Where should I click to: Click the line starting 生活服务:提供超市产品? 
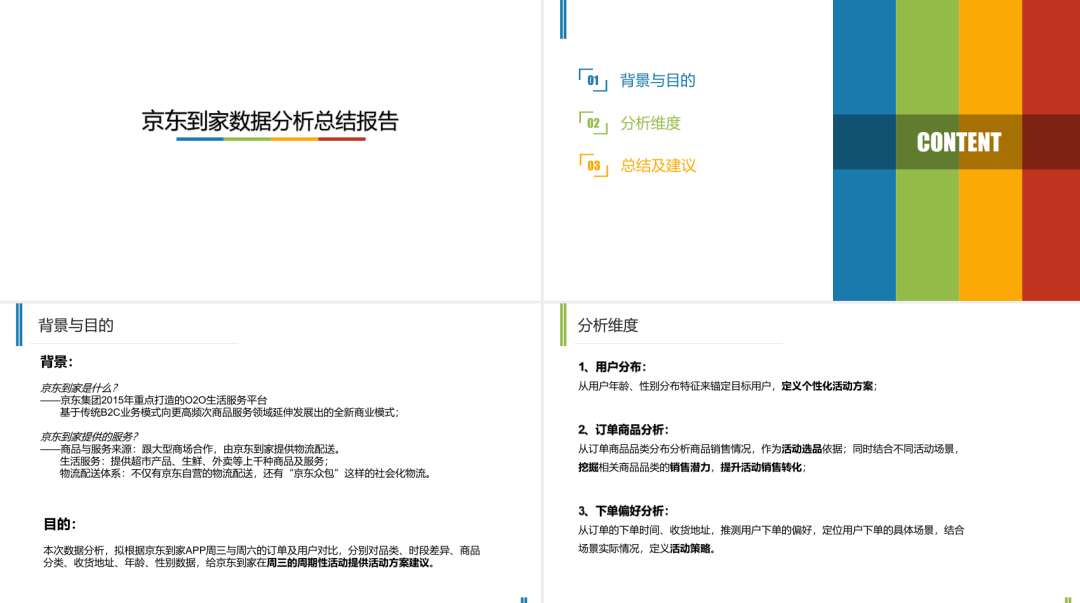(x=194, y=461)
